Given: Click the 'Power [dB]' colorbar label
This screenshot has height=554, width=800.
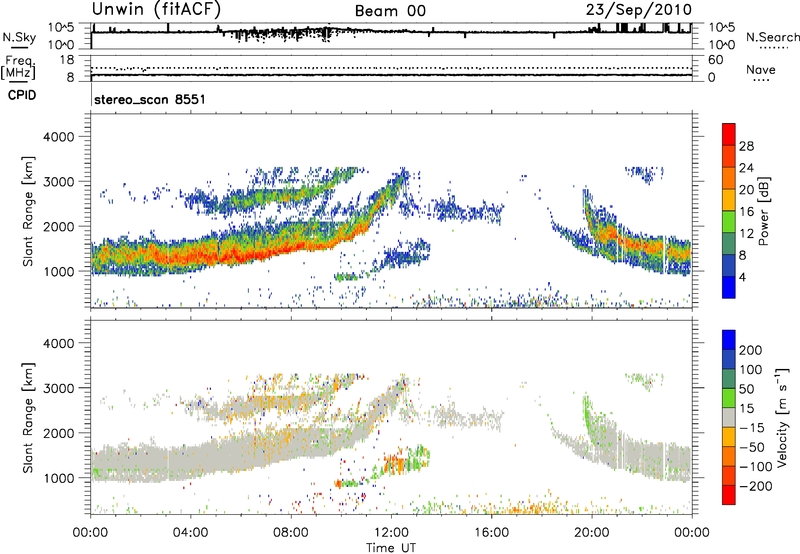Looking at the screenshot, I should click(763, 211).
